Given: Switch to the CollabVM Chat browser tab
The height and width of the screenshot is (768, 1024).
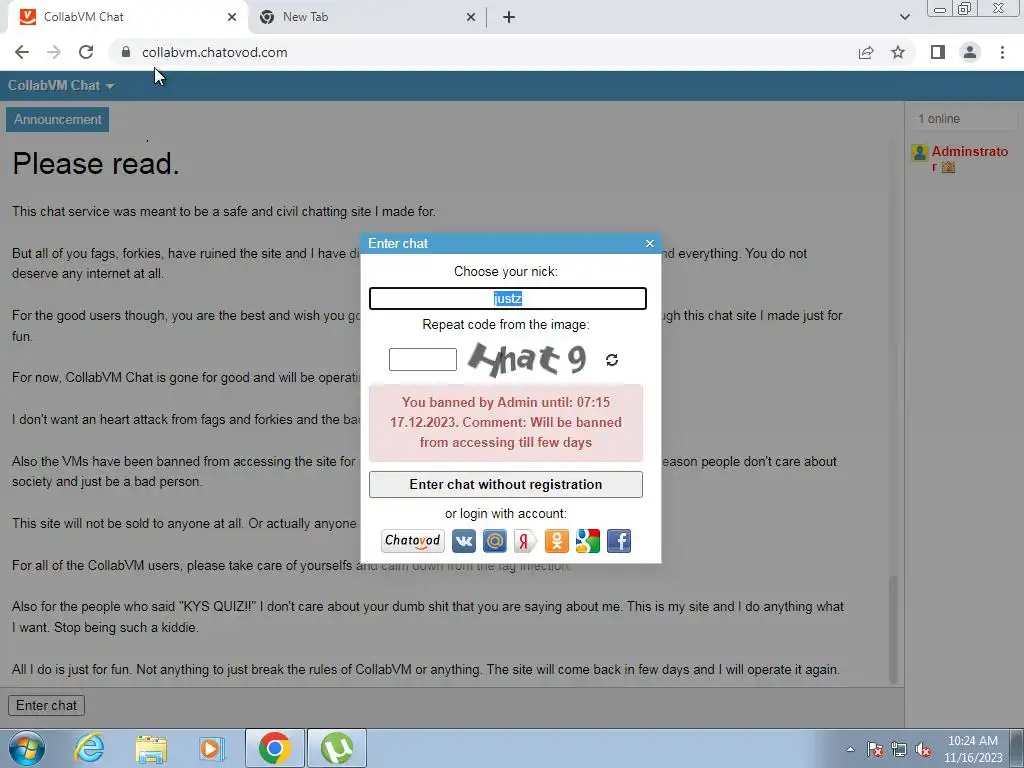Looking at the screenshot, I should [x=127, y=17].
